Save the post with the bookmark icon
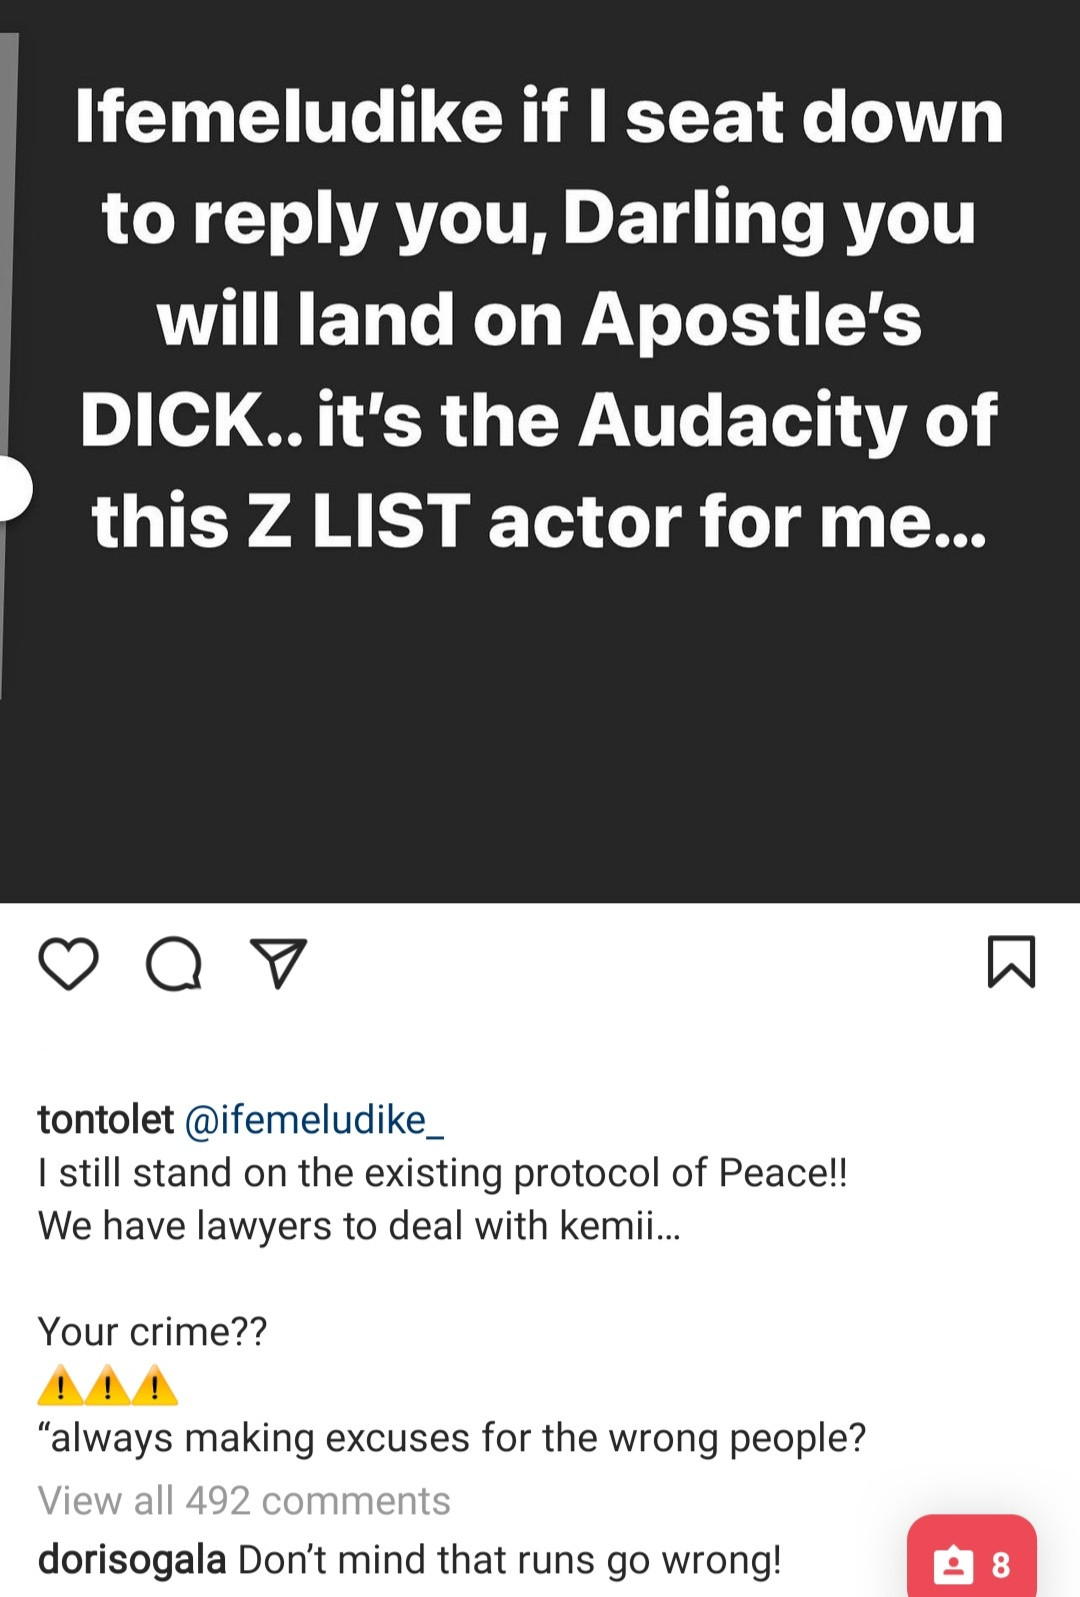The width and height of the screenshot is (1080, 1597). click(x=1011, y=962)
